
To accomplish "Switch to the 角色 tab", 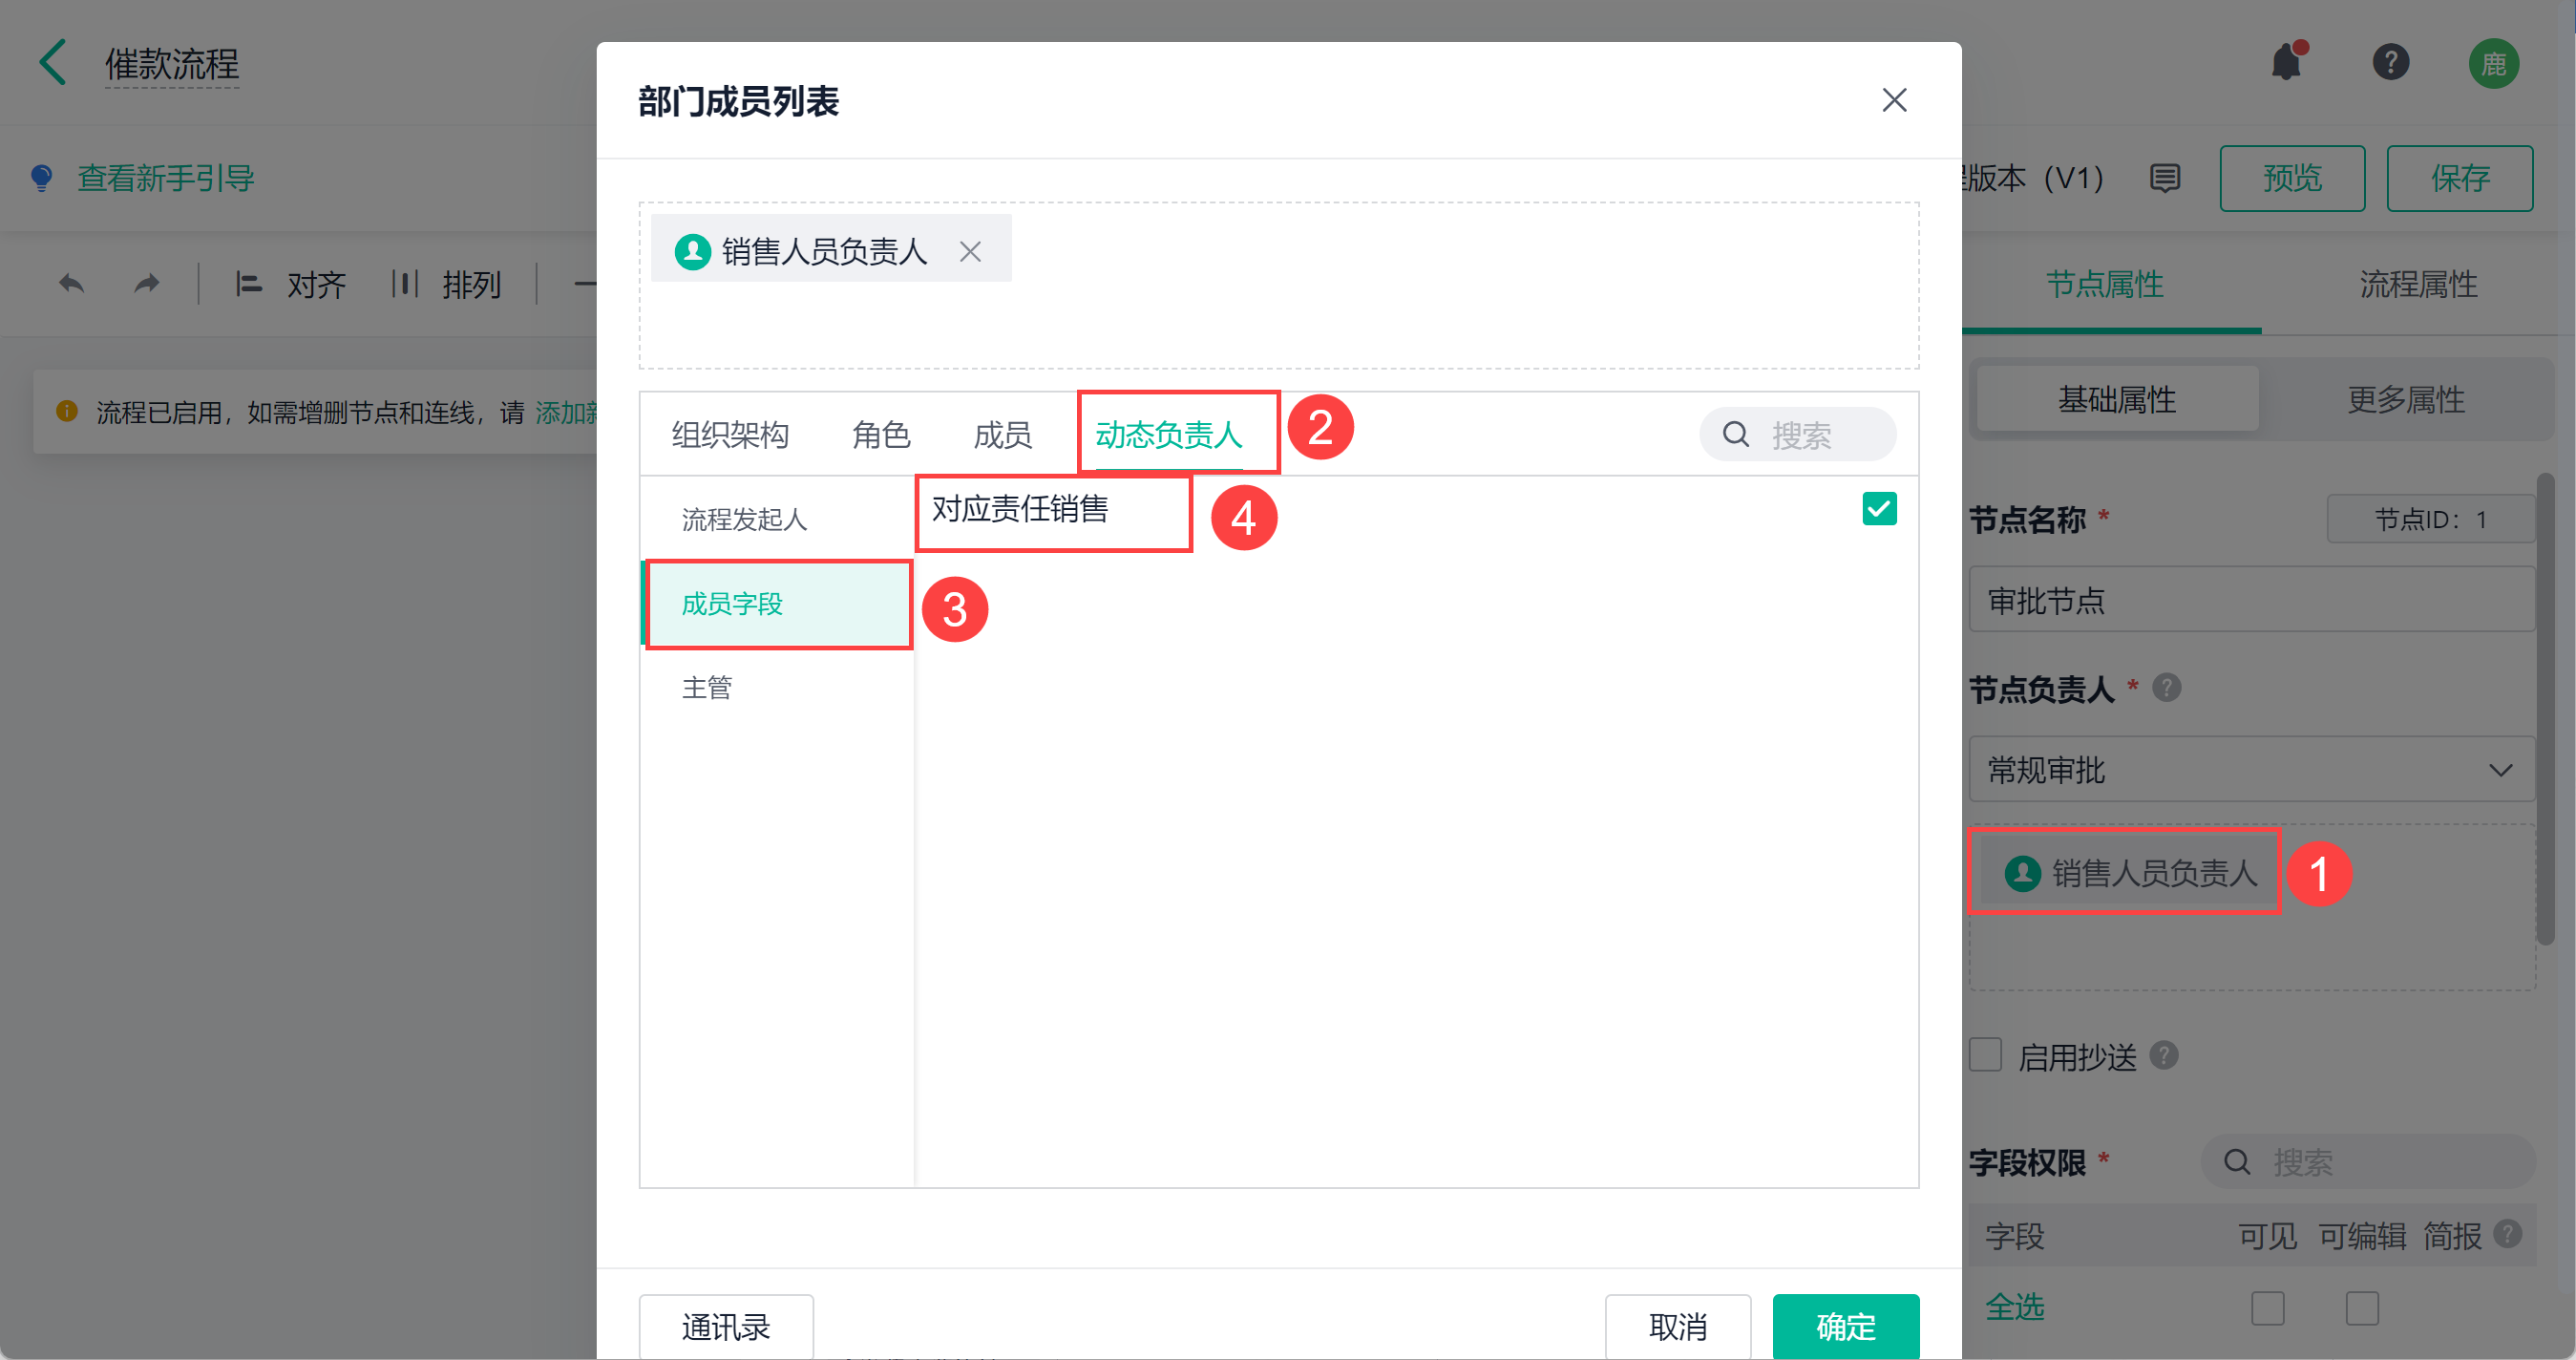I will coord(880,435).
